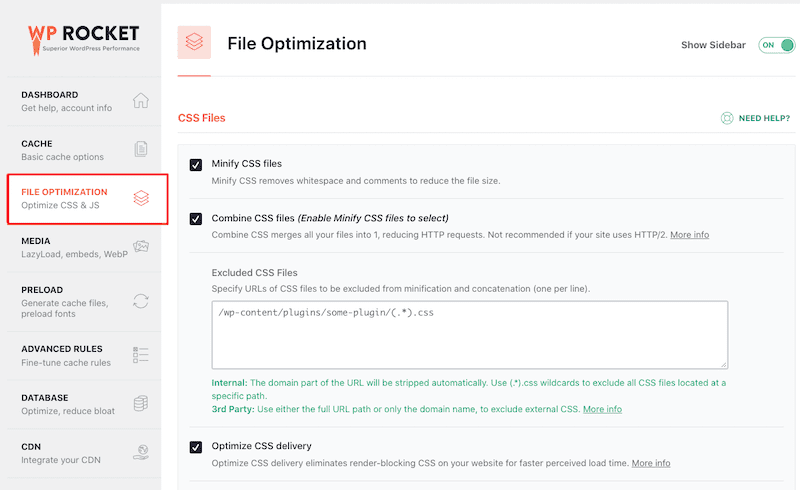Viewport: 800px width, 490px height.
Task: Click the CDN globe icon
Action: pyautogui.click(x=141, y=453)
